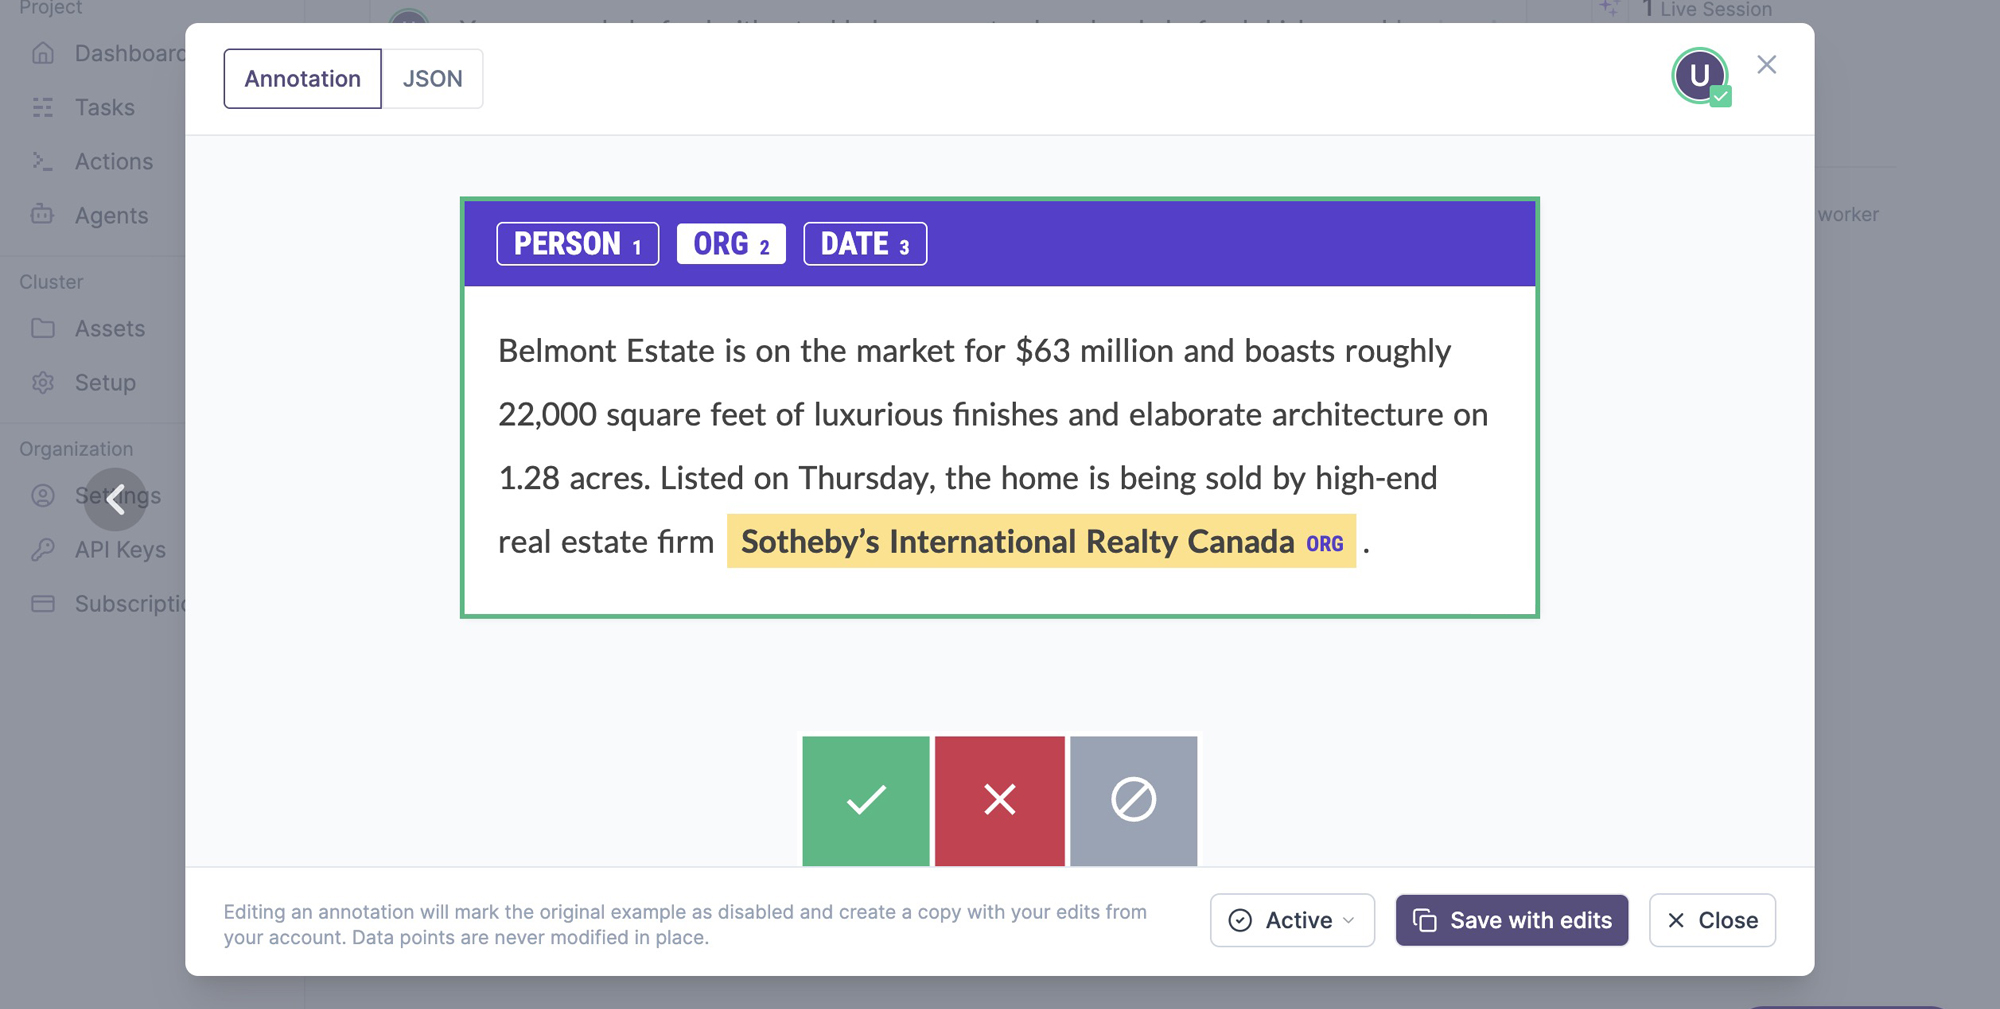The width and height of the screenshot is (2000, 1009).
Task: Click the Save with edits button
Action: pos(1512,920)
